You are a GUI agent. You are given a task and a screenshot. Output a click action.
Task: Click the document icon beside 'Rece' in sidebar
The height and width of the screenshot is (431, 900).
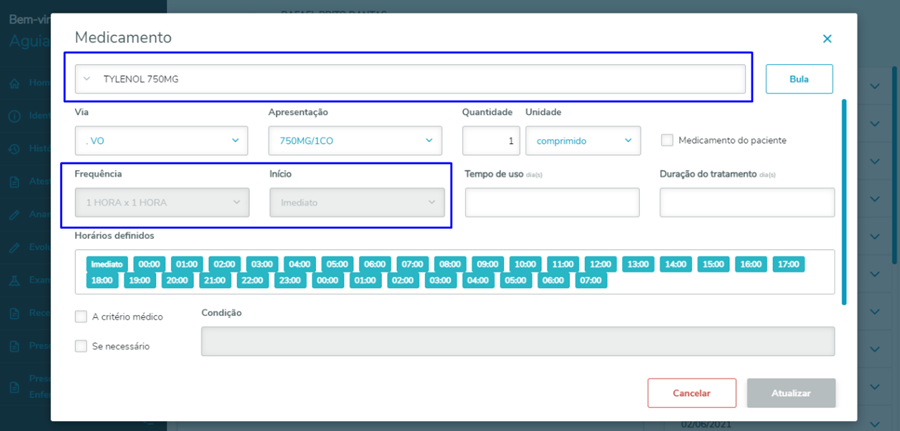click(x=14, y=313)
